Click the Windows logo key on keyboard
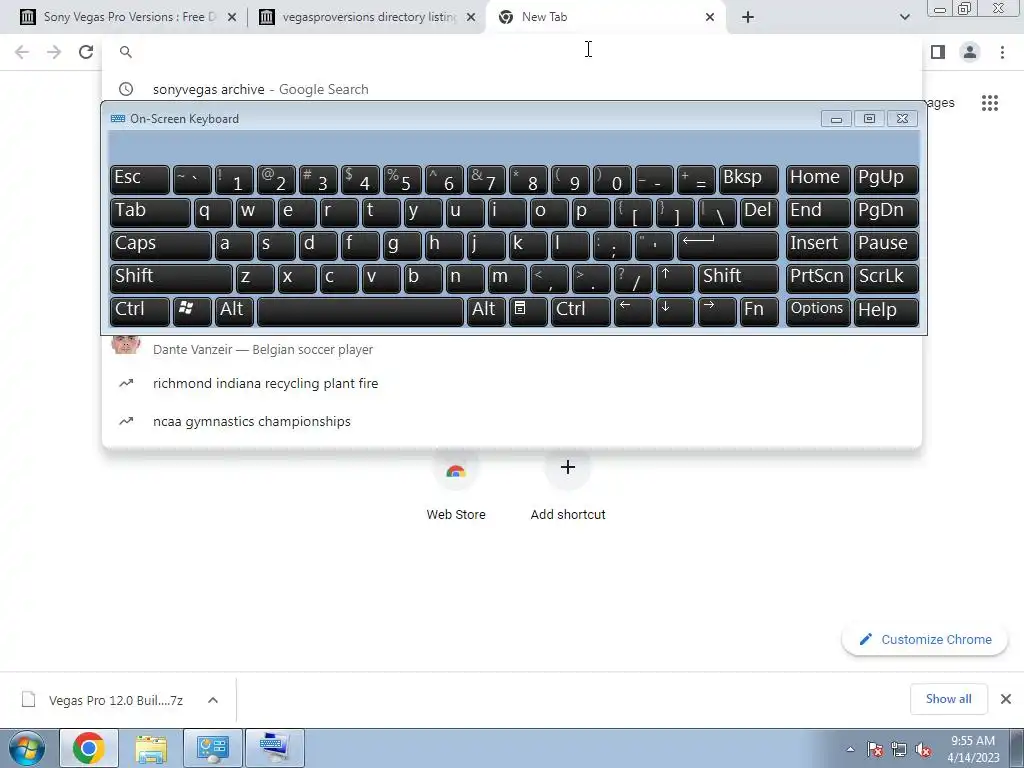Screen dimensions: 1024x768 click(x=192, y=311)
